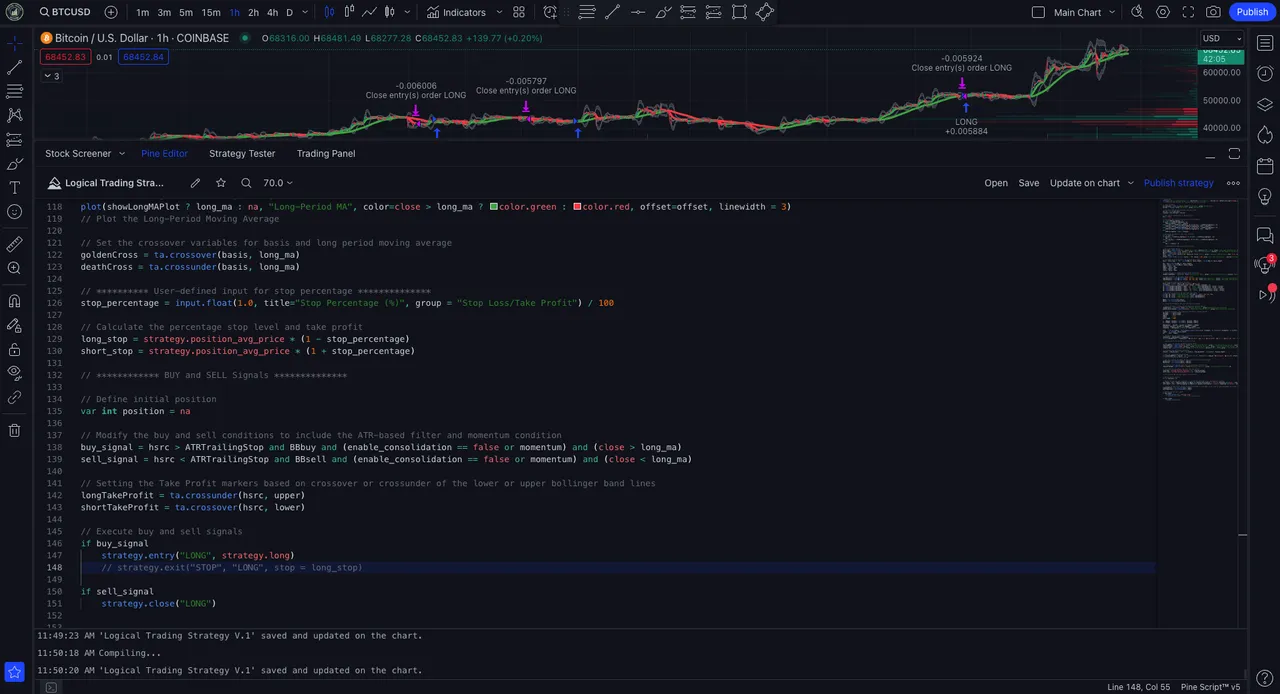Screen dimensions: 1280x694
Task: Search in script with magnifier icon
Action: 246,183
